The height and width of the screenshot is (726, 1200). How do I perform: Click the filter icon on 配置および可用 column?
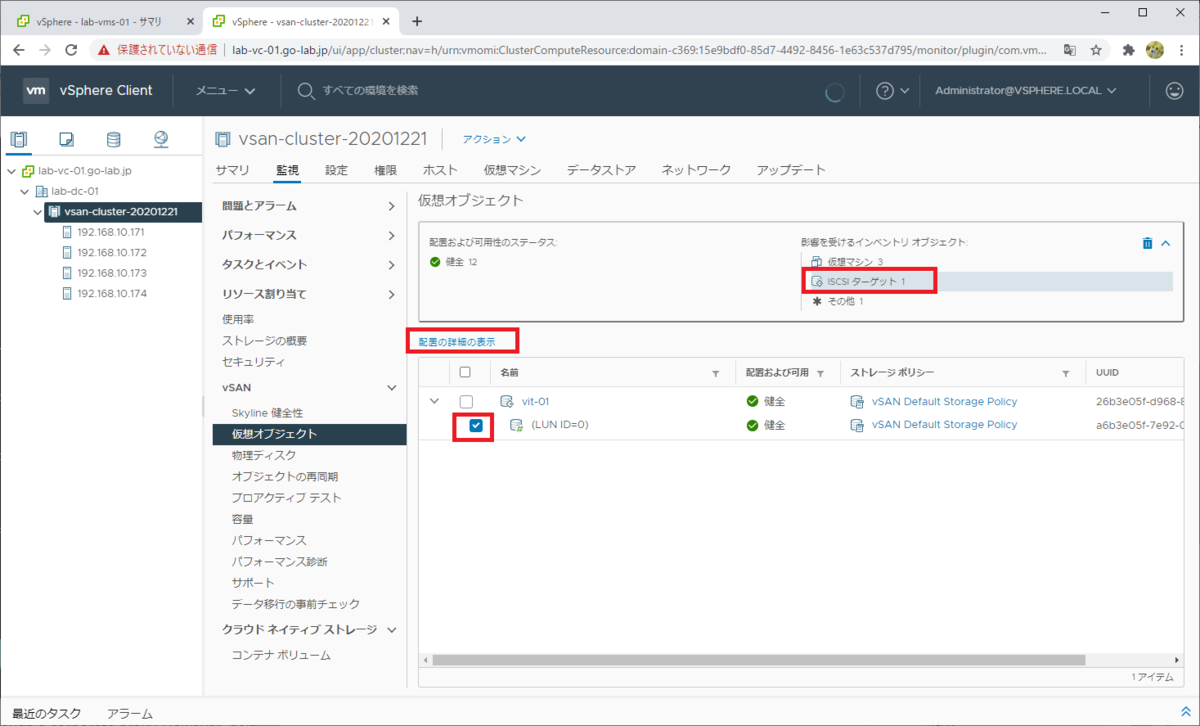click(820, 373)
